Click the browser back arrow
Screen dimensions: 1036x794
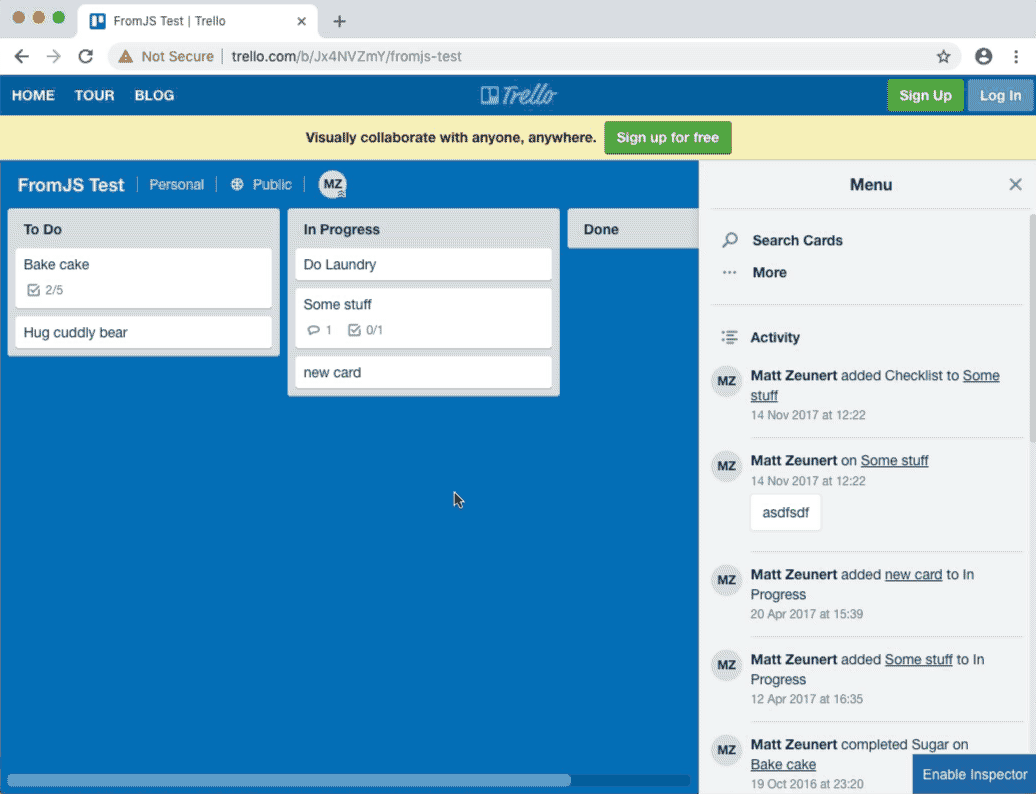22,56
